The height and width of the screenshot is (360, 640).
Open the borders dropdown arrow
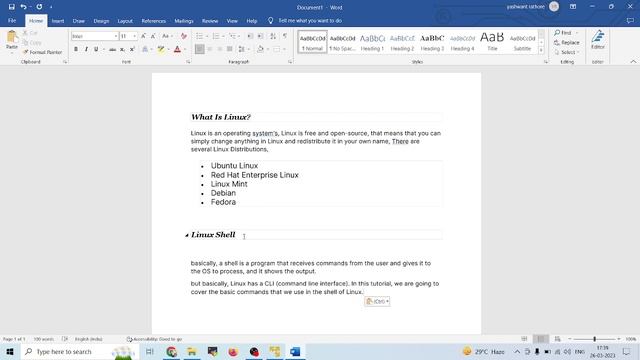pyautogui.click(x=284, y=49)
